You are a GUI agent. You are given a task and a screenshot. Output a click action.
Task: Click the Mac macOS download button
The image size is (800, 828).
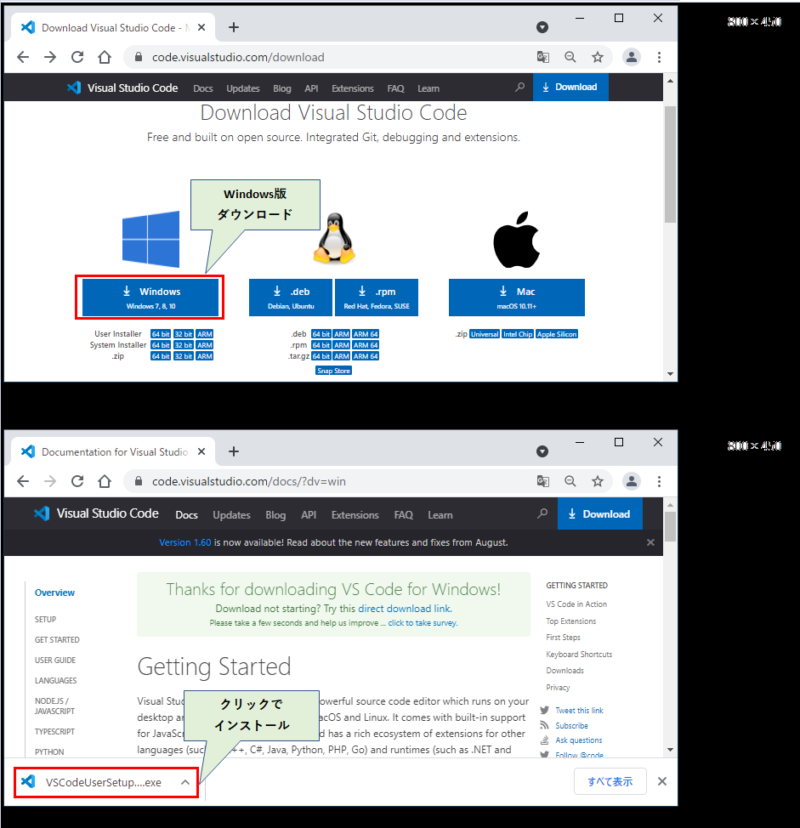[516, 297]
